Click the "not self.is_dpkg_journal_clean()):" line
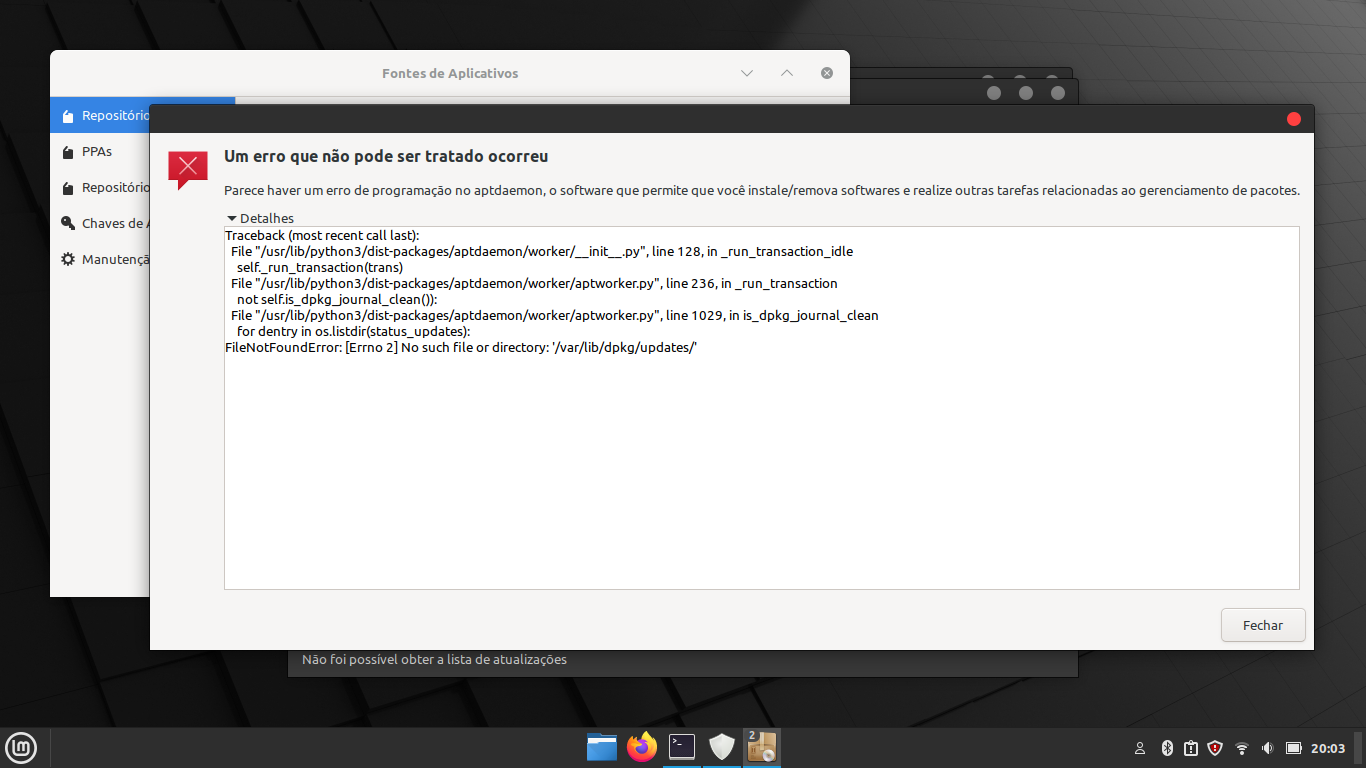The height and width of the screenshot is (768, 1366). click(x=337, y=299)
